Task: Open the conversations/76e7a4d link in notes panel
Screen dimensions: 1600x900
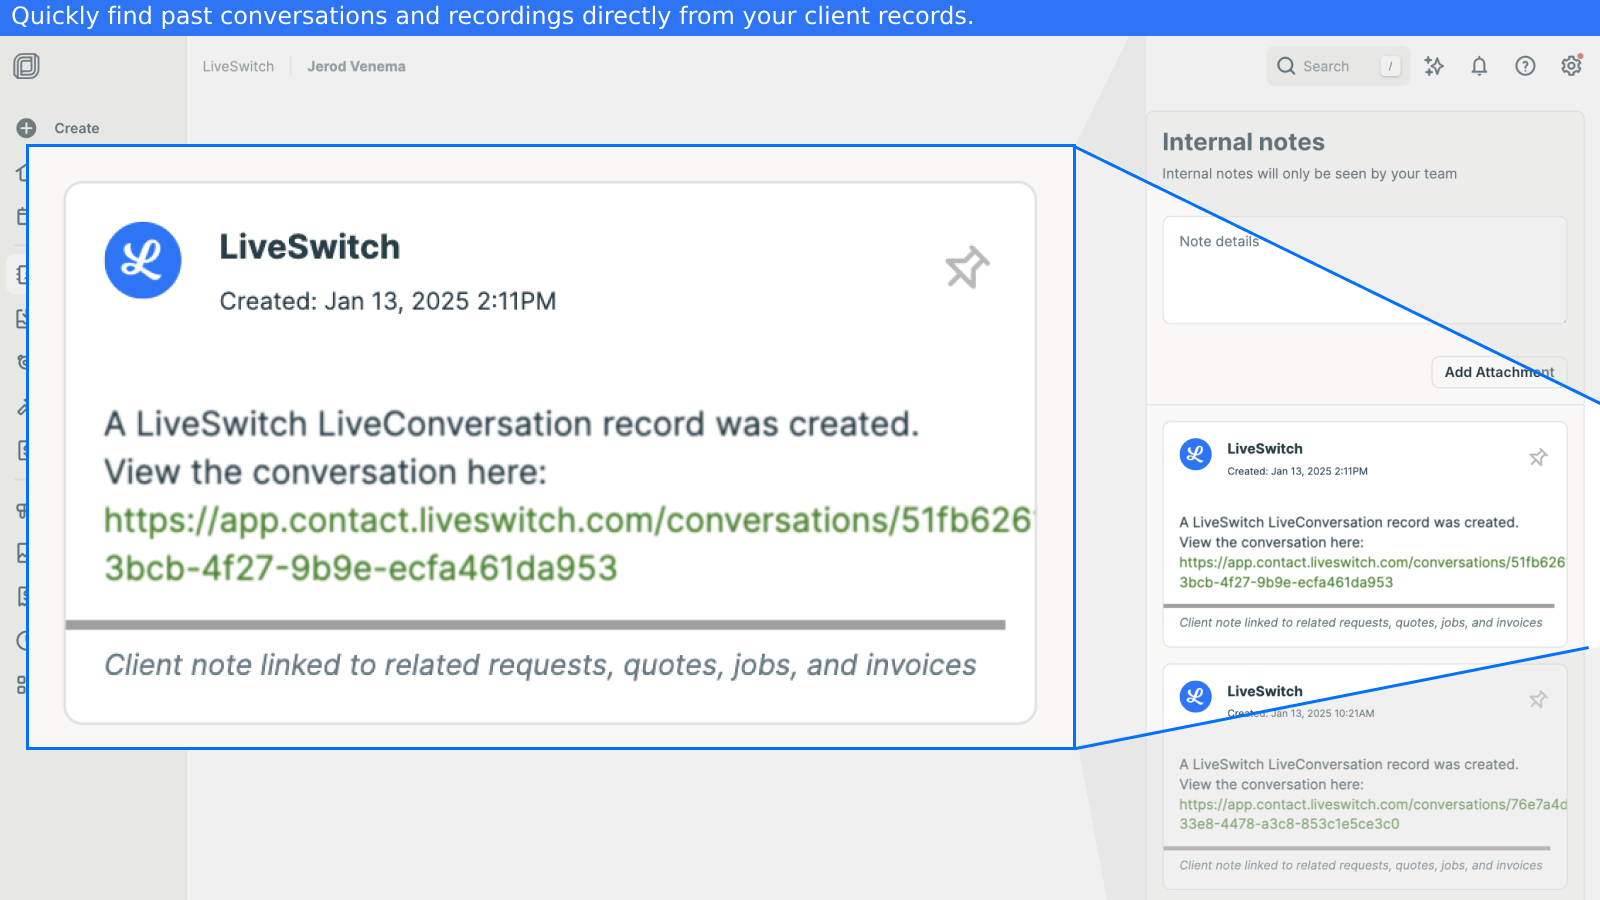Action: coord(1372,814)
